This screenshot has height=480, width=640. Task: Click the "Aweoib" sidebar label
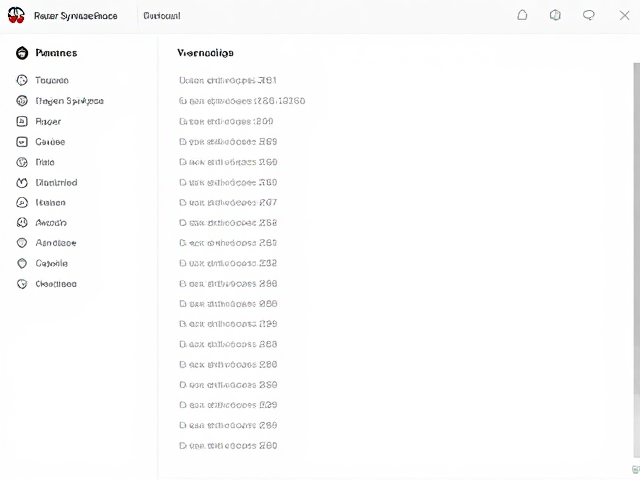click(51, 222)
